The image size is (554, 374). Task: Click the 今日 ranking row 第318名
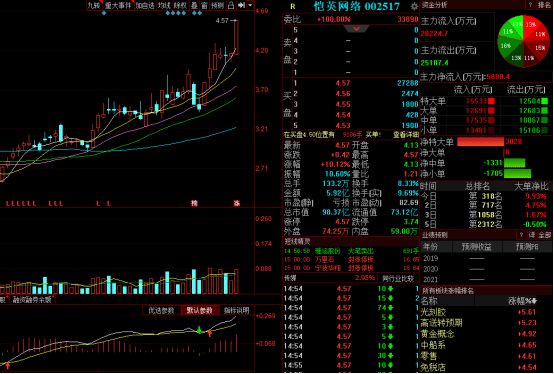(x=485, y=196)
